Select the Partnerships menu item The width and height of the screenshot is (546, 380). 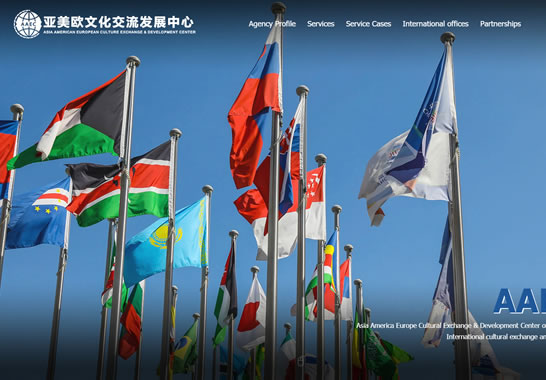tap(500, 24)
